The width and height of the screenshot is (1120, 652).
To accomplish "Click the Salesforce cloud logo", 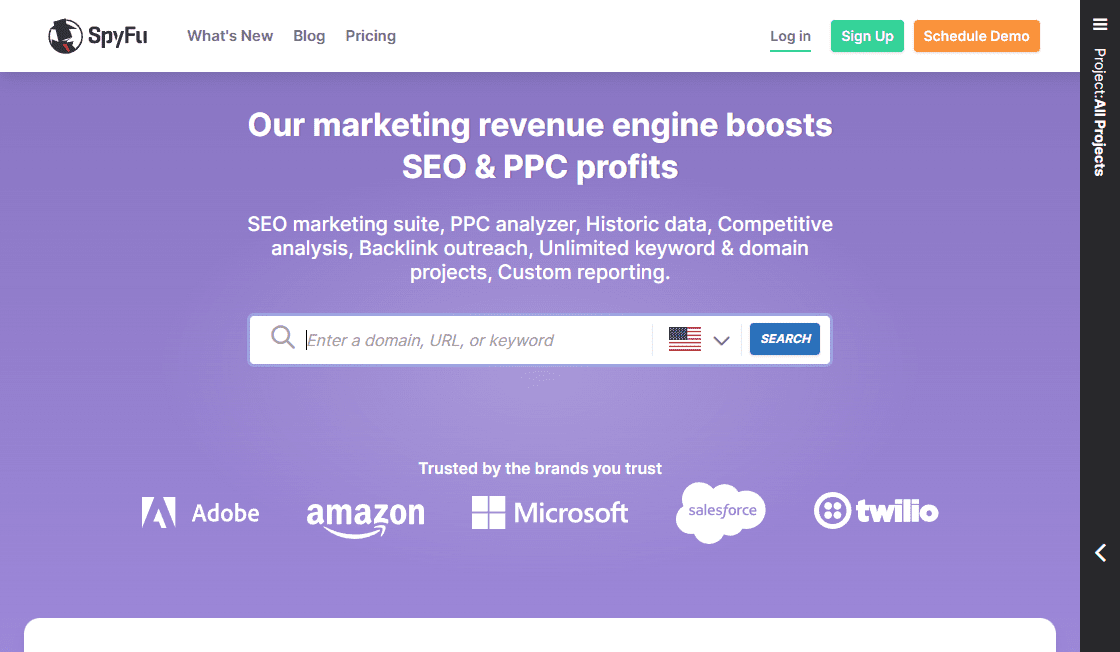I will point(720,511).
